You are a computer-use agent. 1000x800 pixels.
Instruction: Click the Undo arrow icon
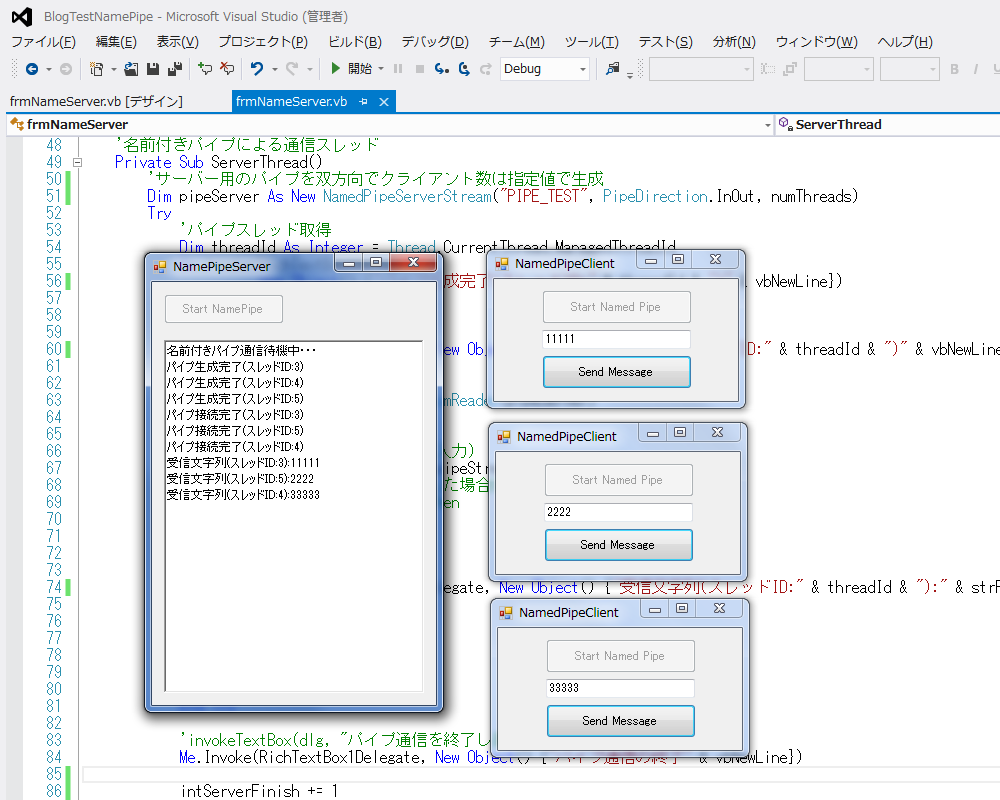[x=257, y=69]
